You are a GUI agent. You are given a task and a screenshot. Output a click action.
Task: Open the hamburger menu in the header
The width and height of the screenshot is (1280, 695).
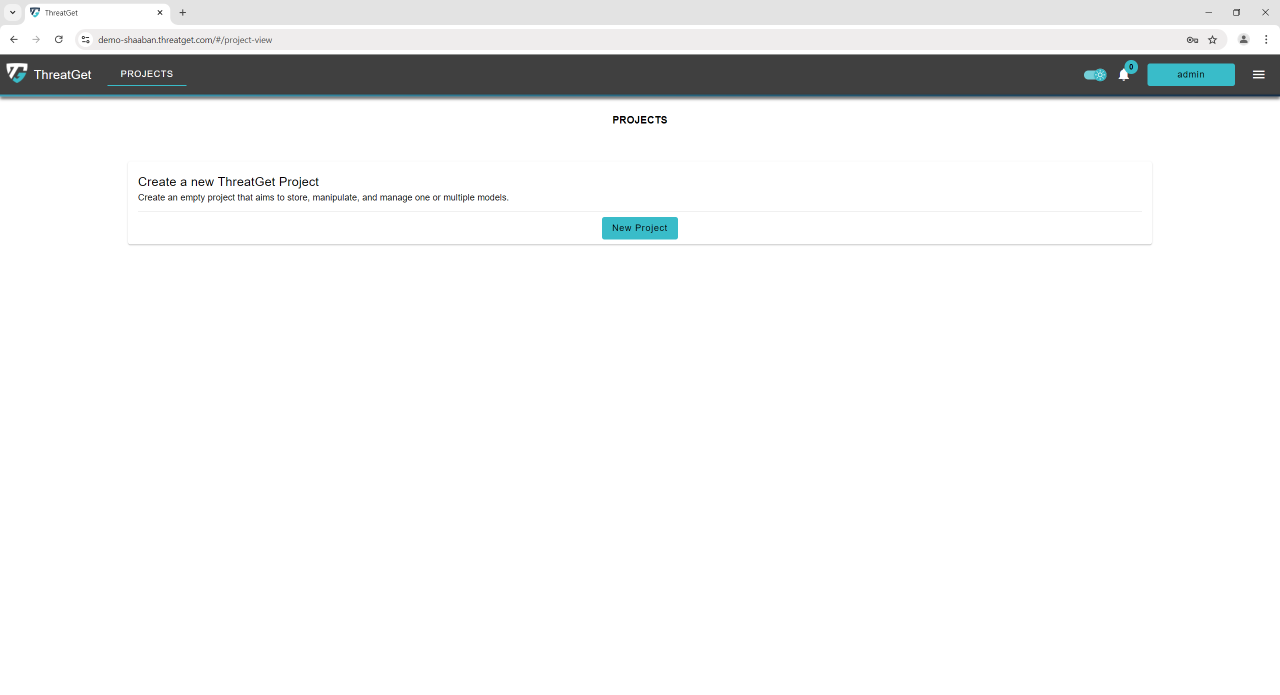(x=1258, y=74)
